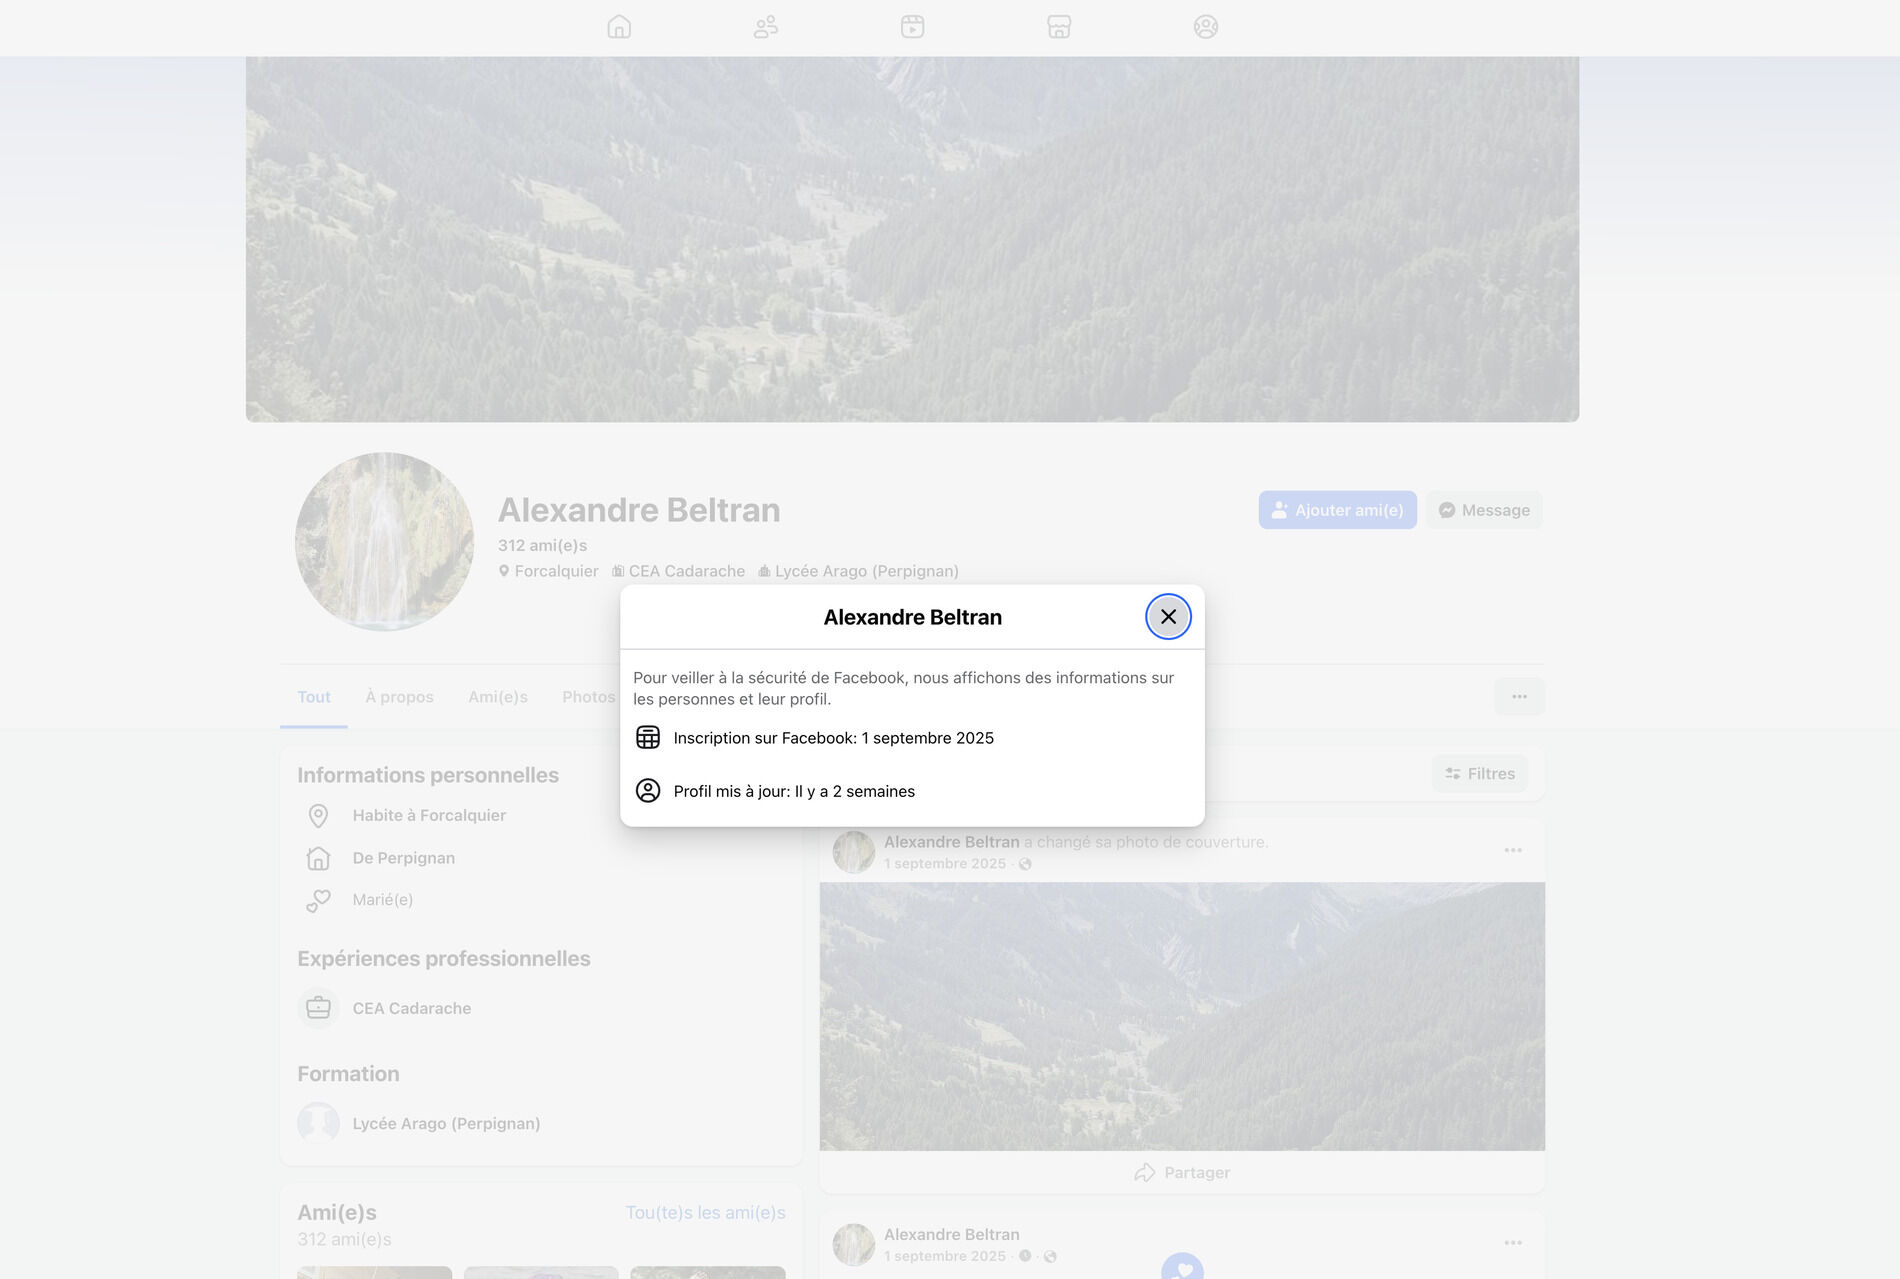Open the Filtres button
Screen dimensions: 1900x1279
[1480, 774]
